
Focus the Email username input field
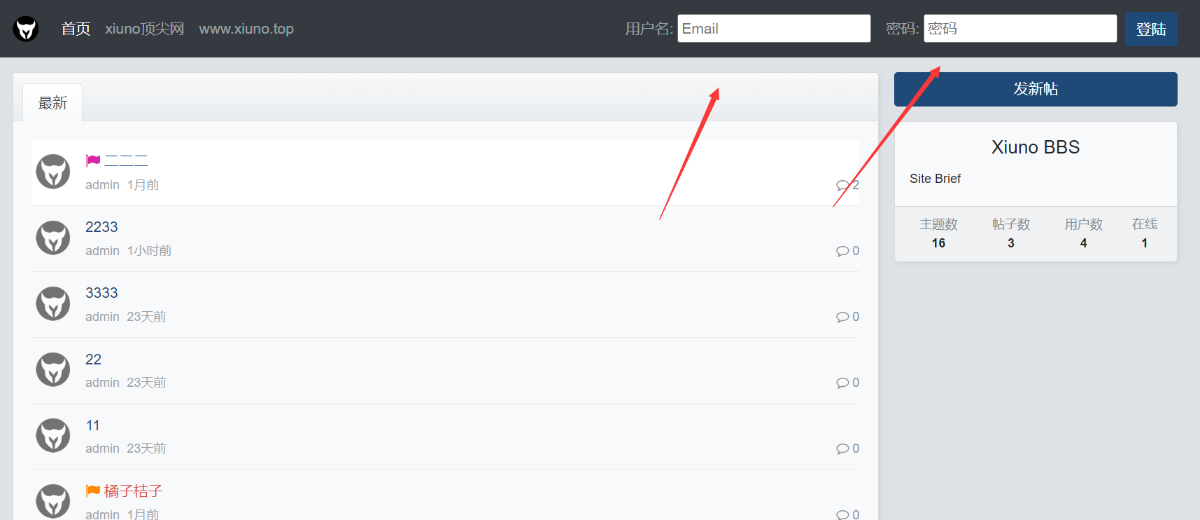click(x=774, y=28)
